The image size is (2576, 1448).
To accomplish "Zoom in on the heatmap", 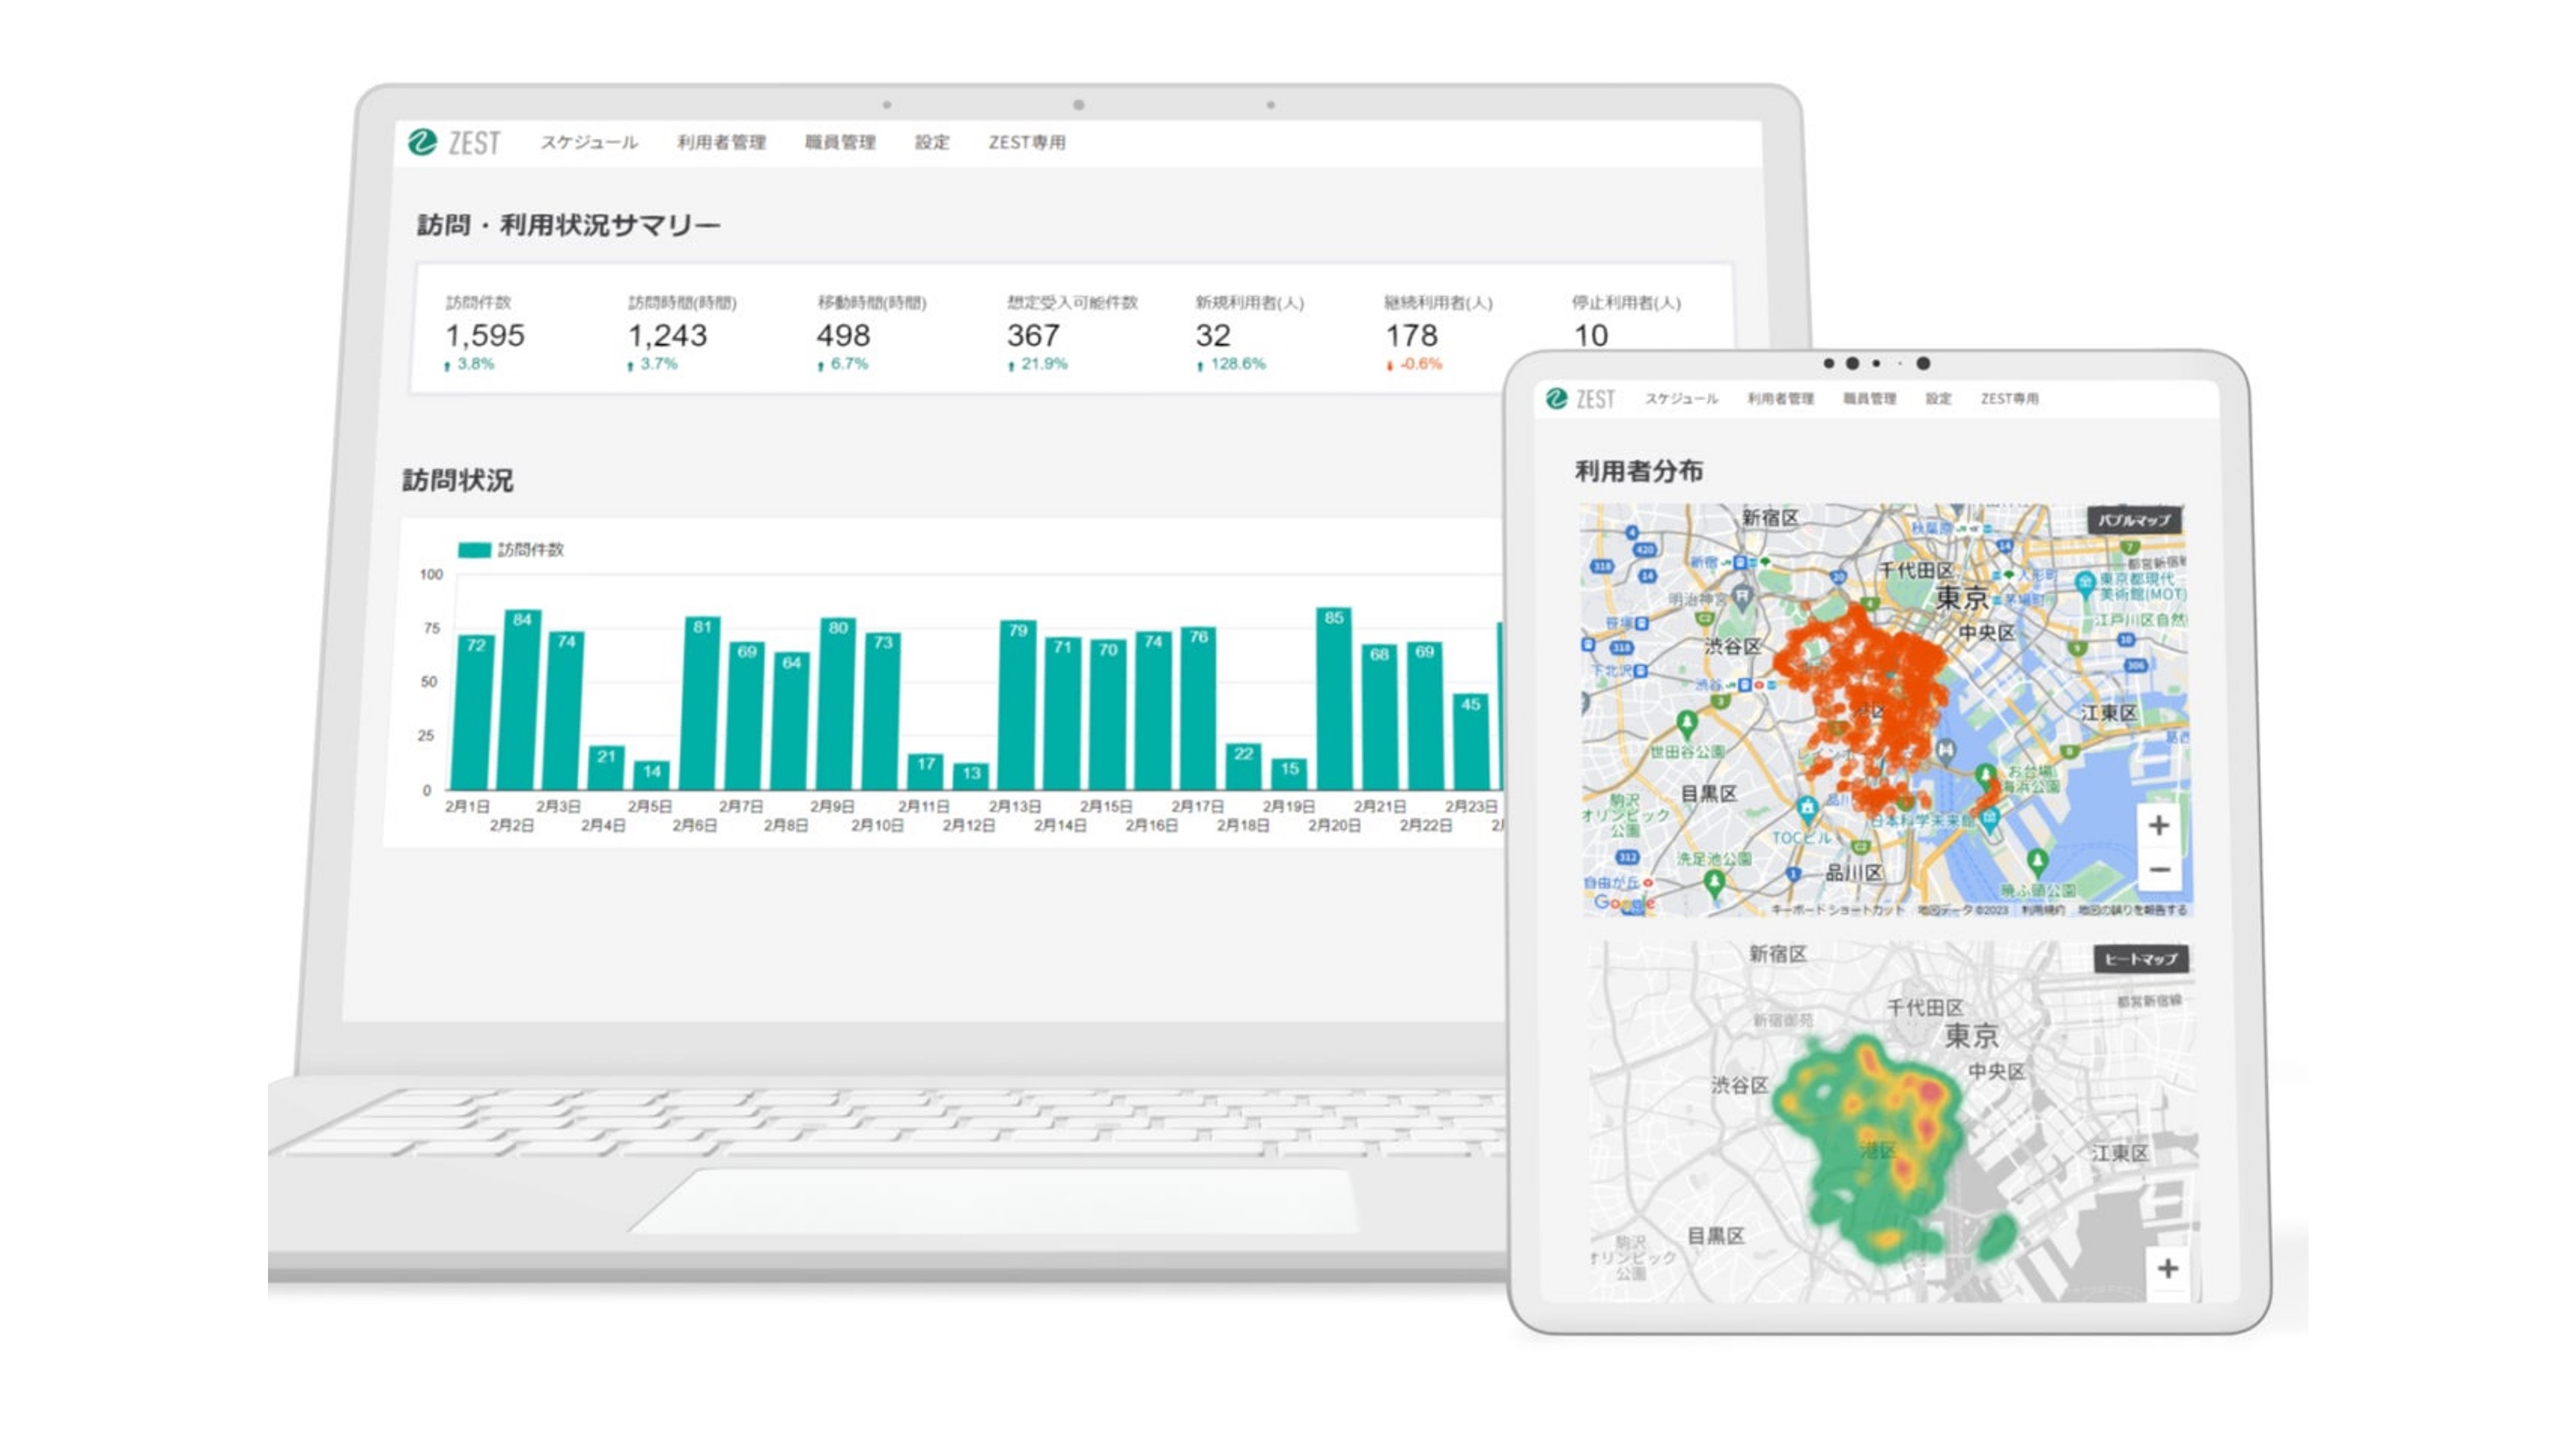I will coord(2167,1269).
